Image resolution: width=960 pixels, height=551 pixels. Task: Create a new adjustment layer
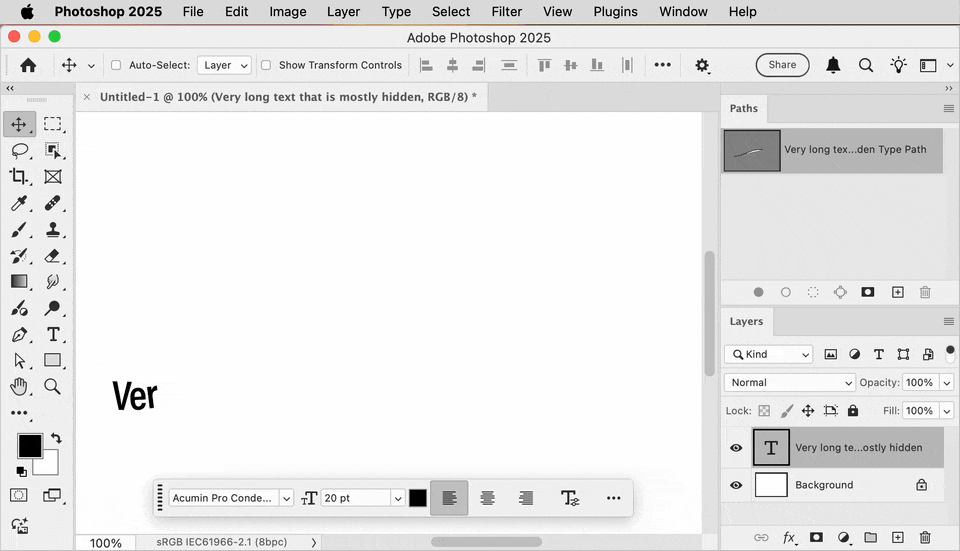[844, 538]
